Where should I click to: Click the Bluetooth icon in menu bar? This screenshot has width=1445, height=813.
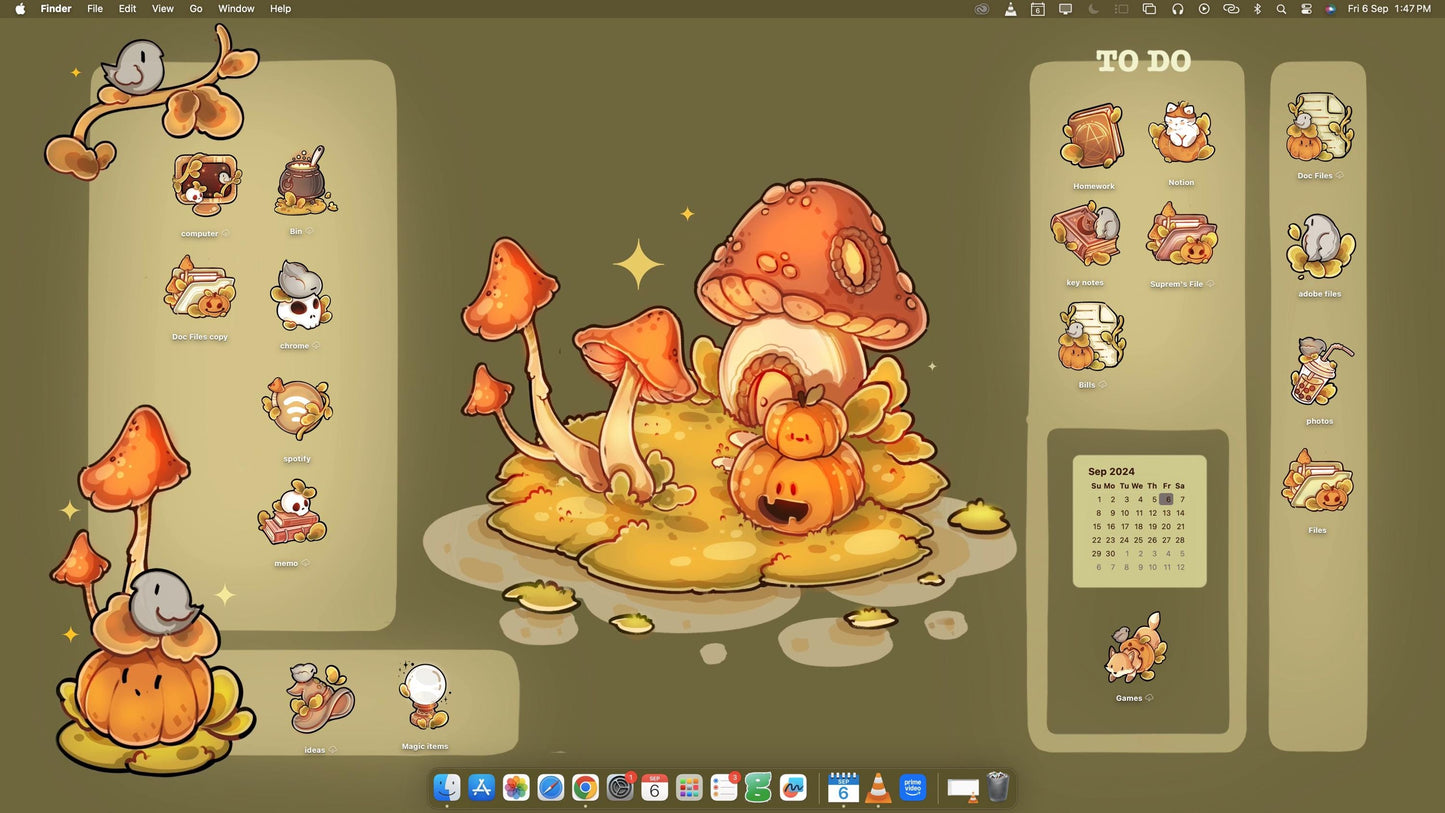click(1257, 9)
